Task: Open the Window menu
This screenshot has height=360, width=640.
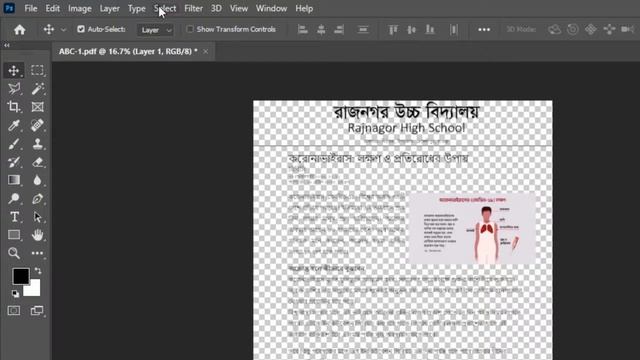Action: coord(271,9)
